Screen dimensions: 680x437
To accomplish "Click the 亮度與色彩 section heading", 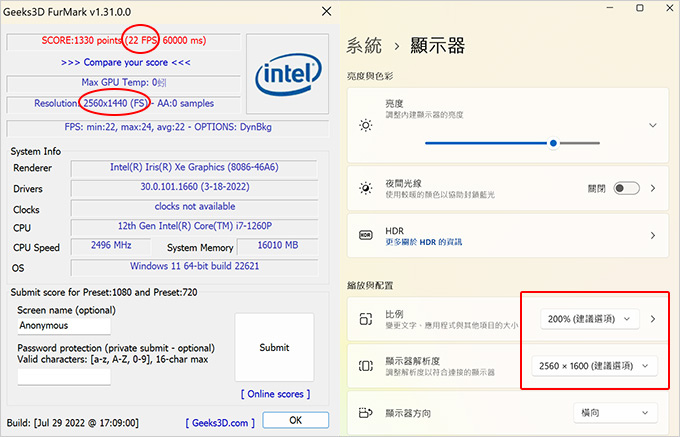I will (370, 76).
